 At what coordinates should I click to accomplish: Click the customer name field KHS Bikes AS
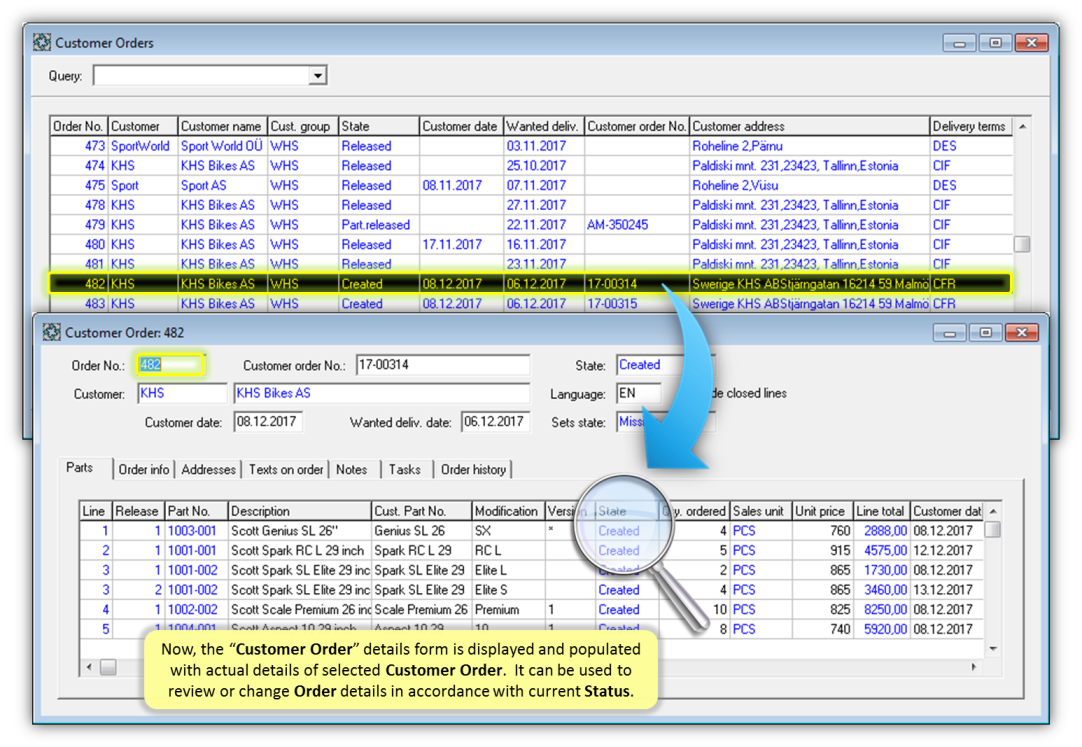[x=382, y=393]
